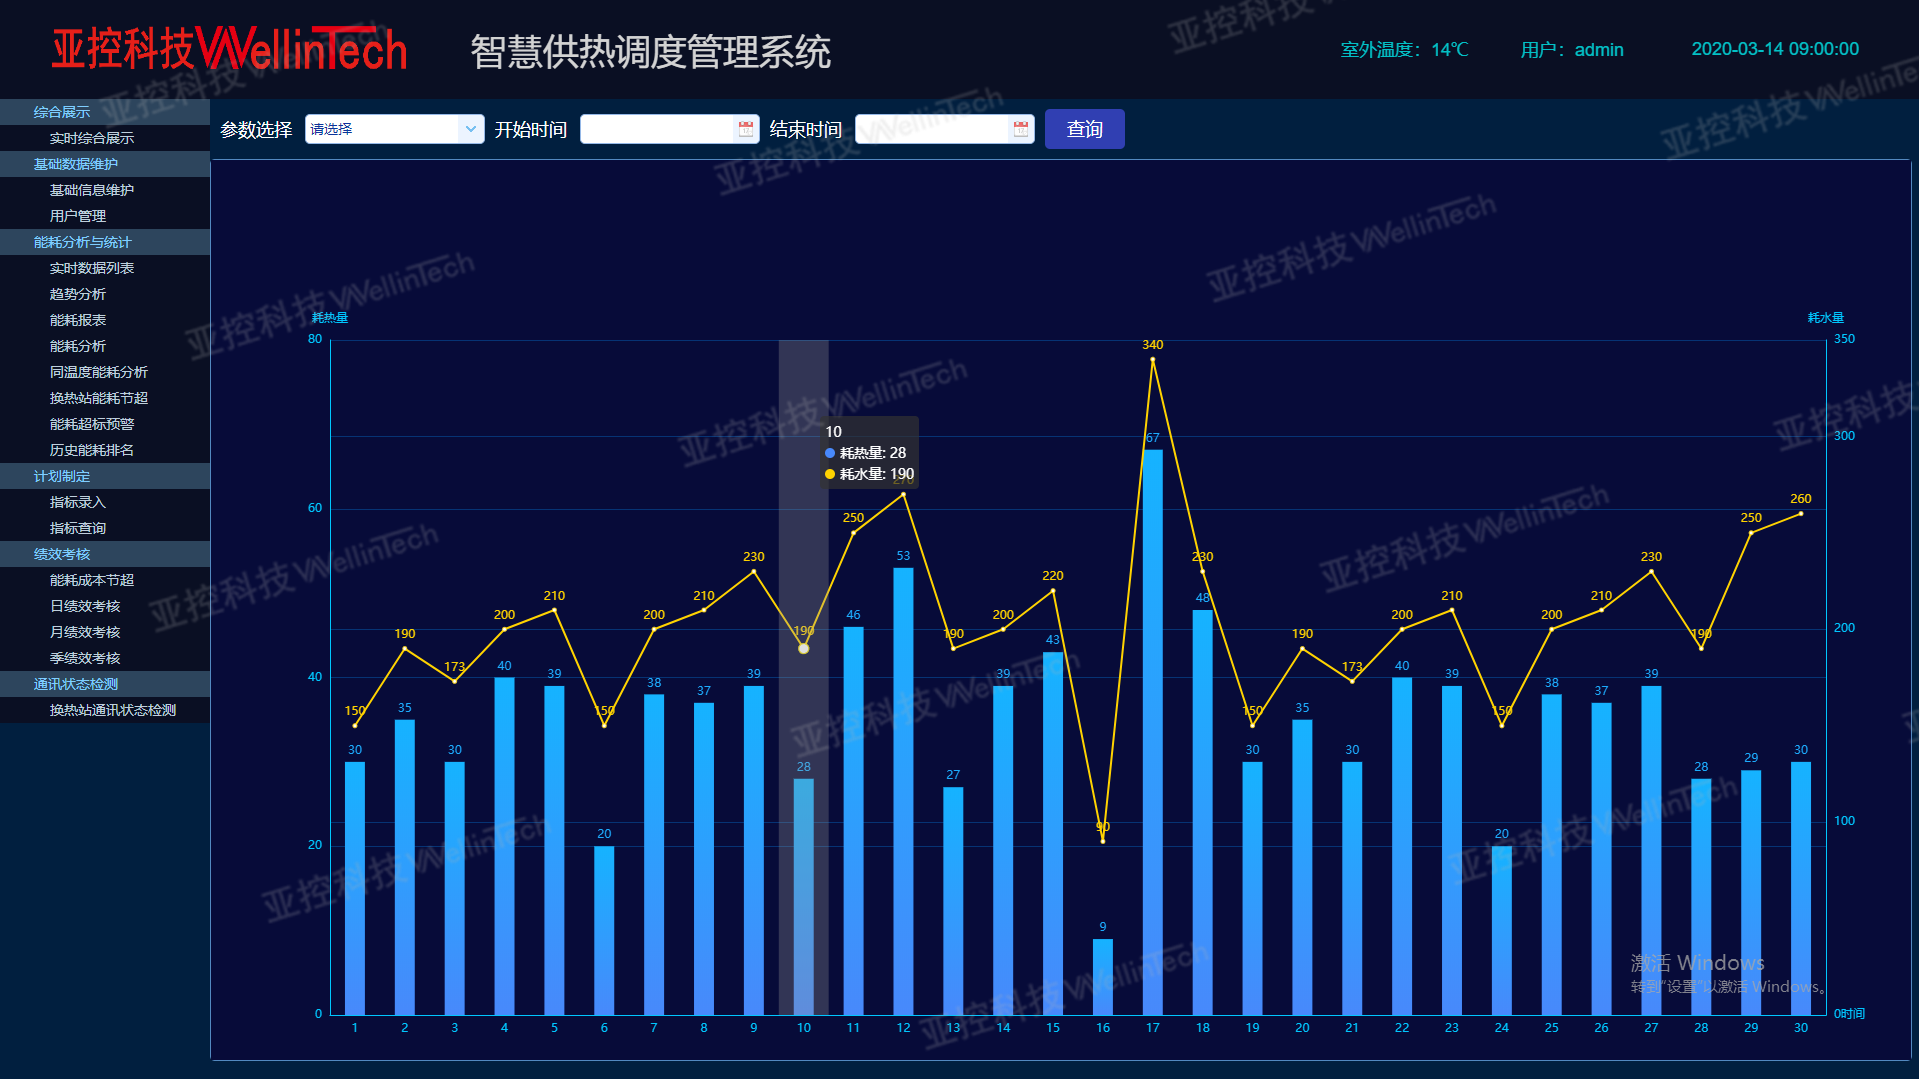Screen dimensions: 1920x1080
Task: Click the 用户: admin label
Action: pyautogui.click(x=1572, y=50)
